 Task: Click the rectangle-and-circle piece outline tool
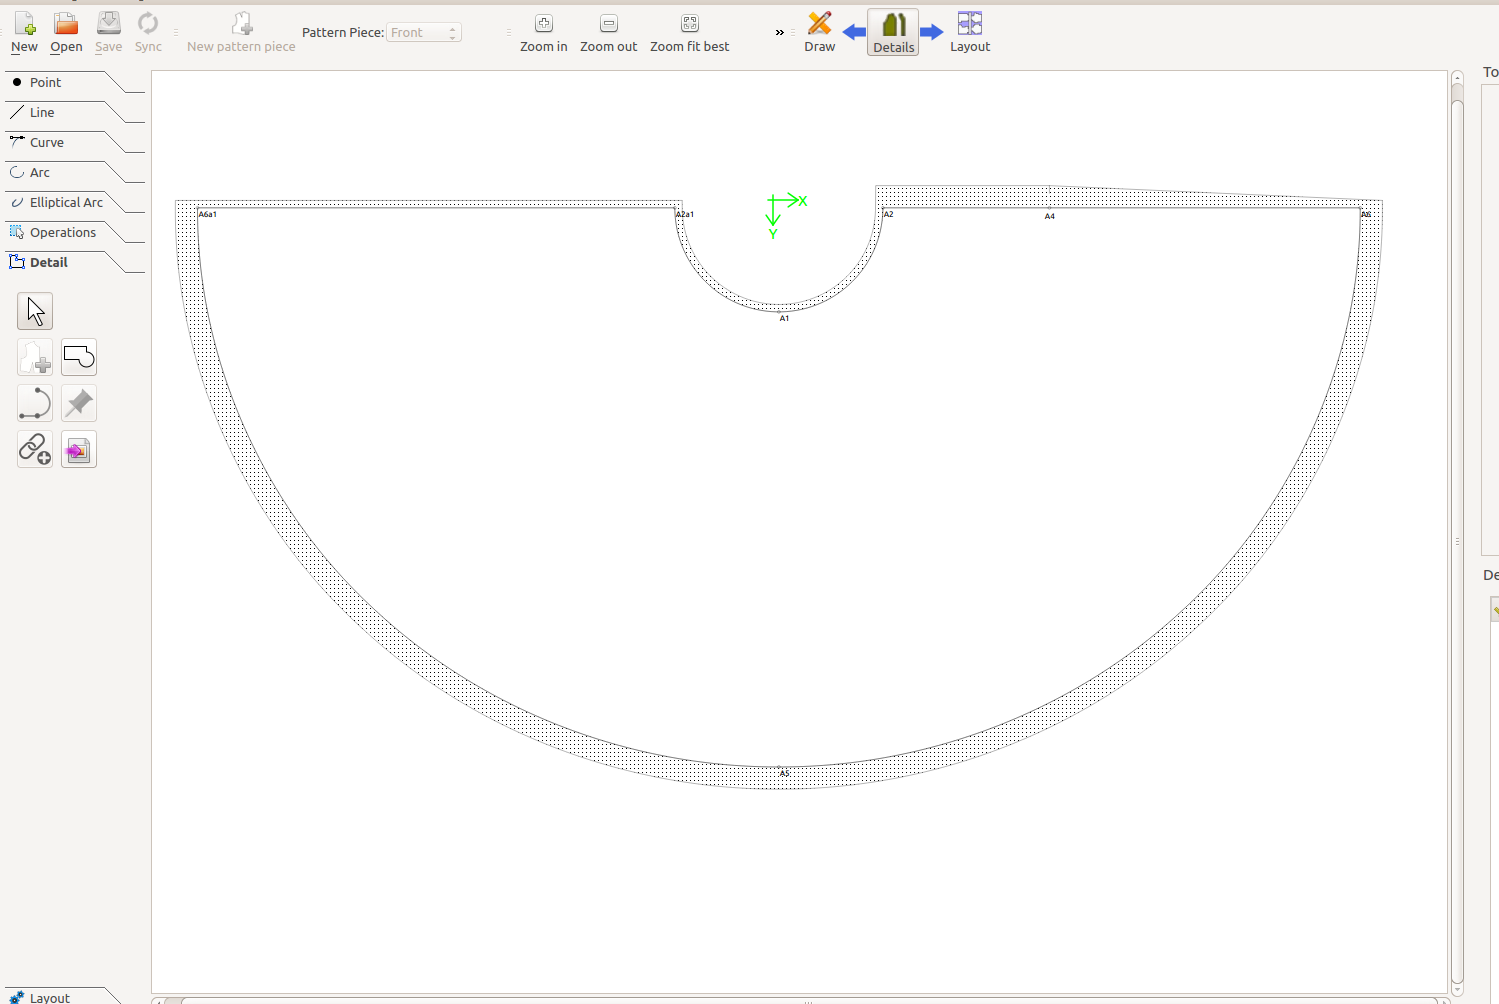(x=79, y=358)
